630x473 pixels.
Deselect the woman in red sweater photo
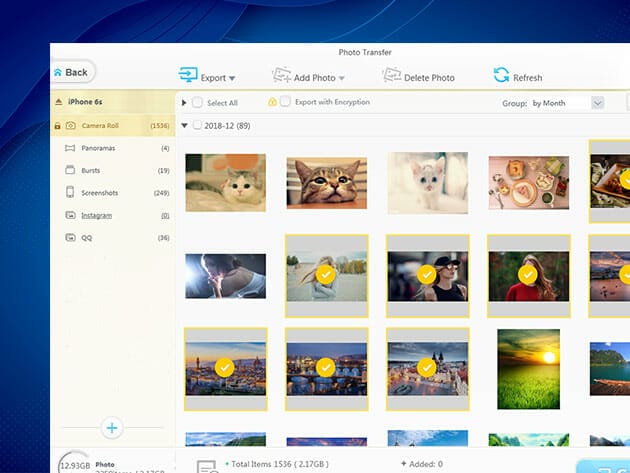point(528,275)
